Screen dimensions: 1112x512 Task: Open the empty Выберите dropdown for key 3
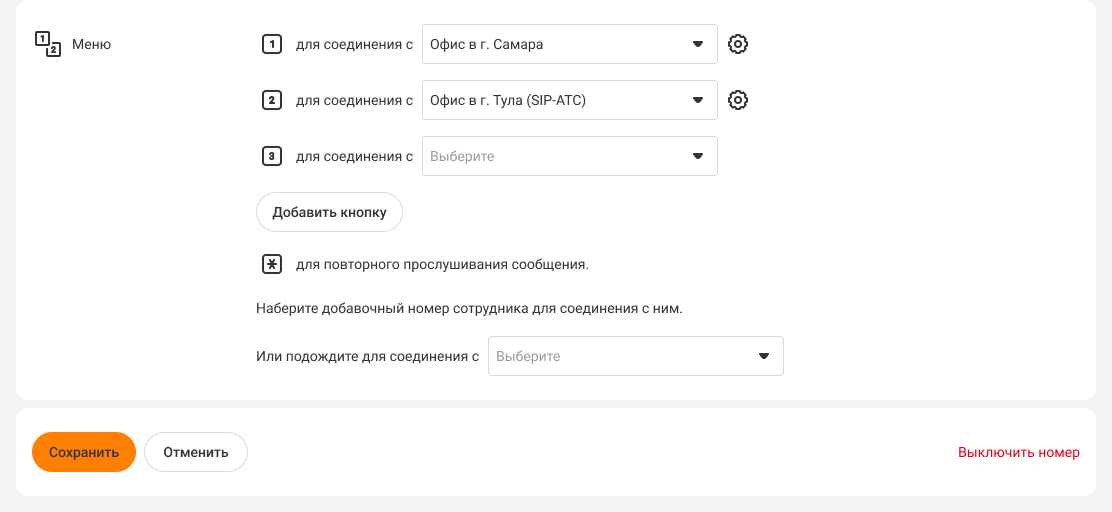pyautogui.click(x=555, y=156)
